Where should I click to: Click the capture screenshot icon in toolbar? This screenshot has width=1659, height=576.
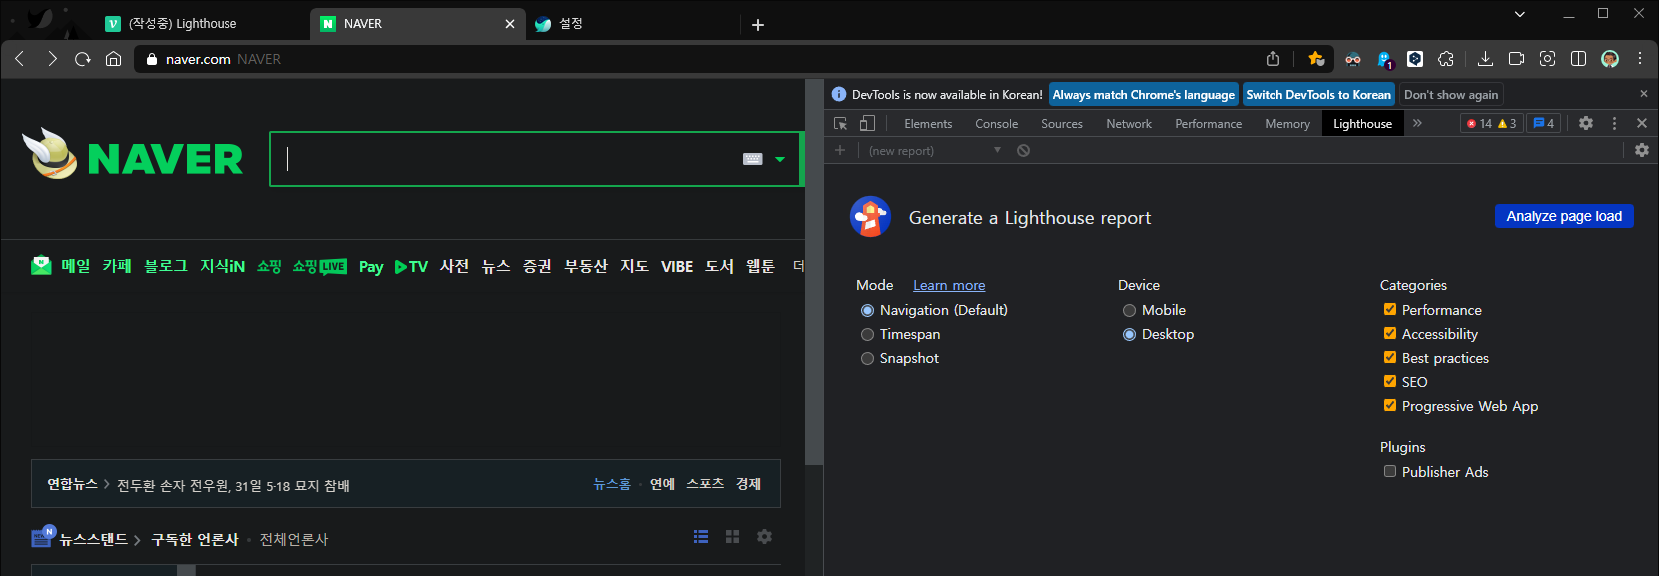coord(1547,59)
